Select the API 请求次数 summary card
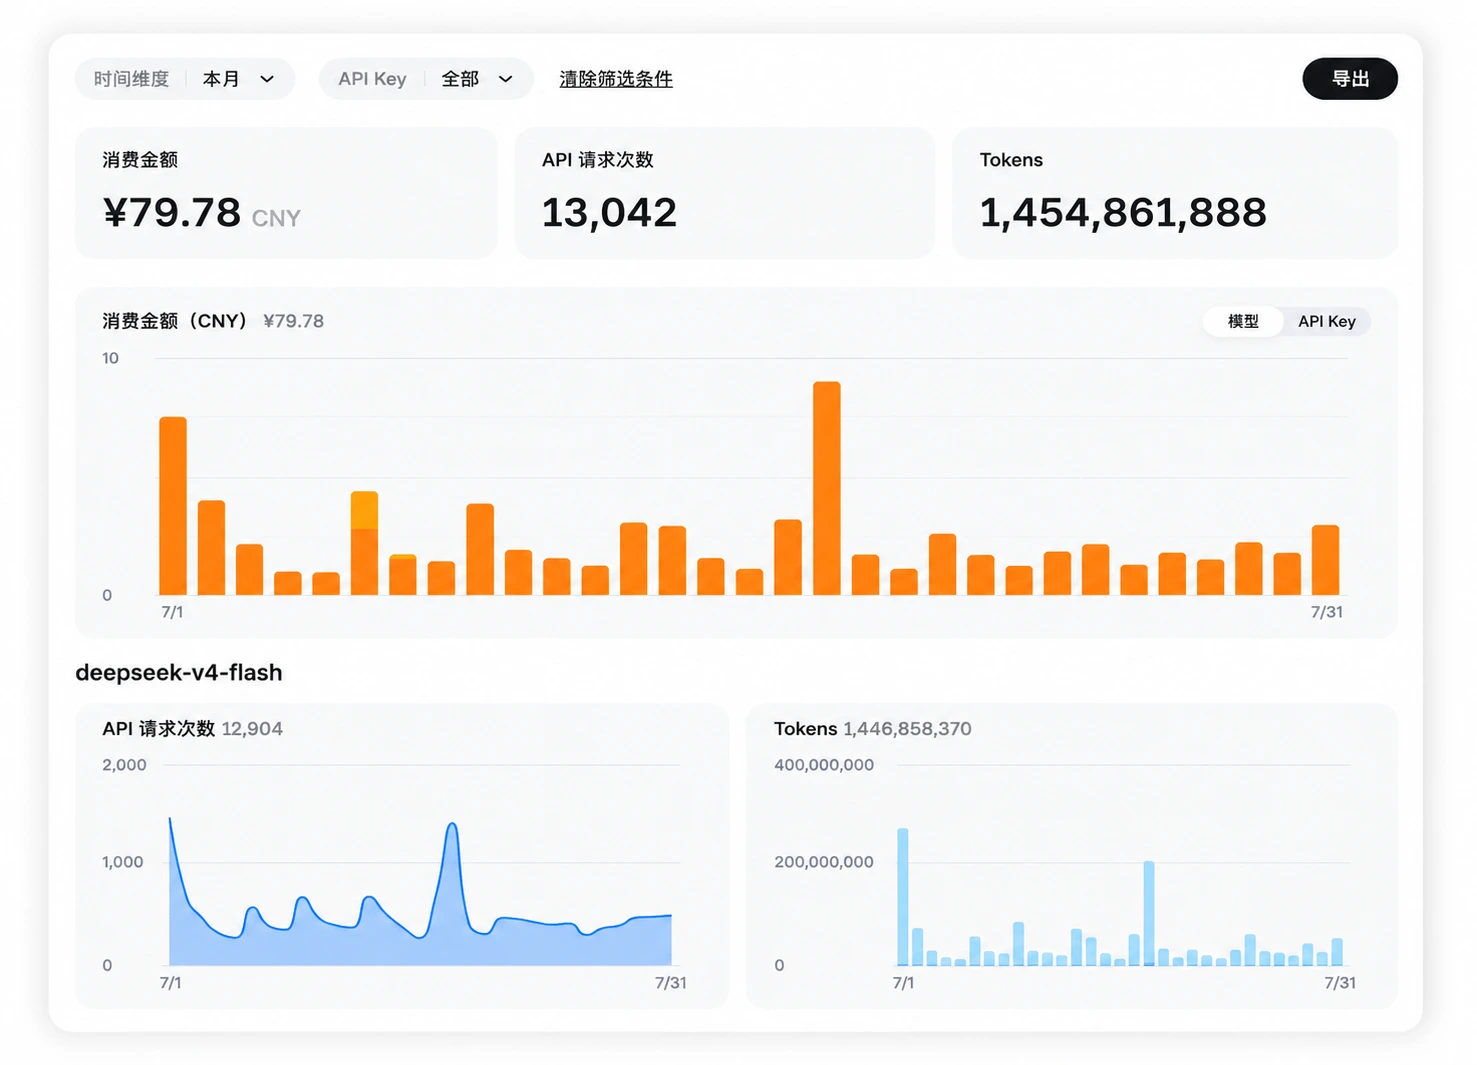The image size is (1477, 1065). [725, 193]
